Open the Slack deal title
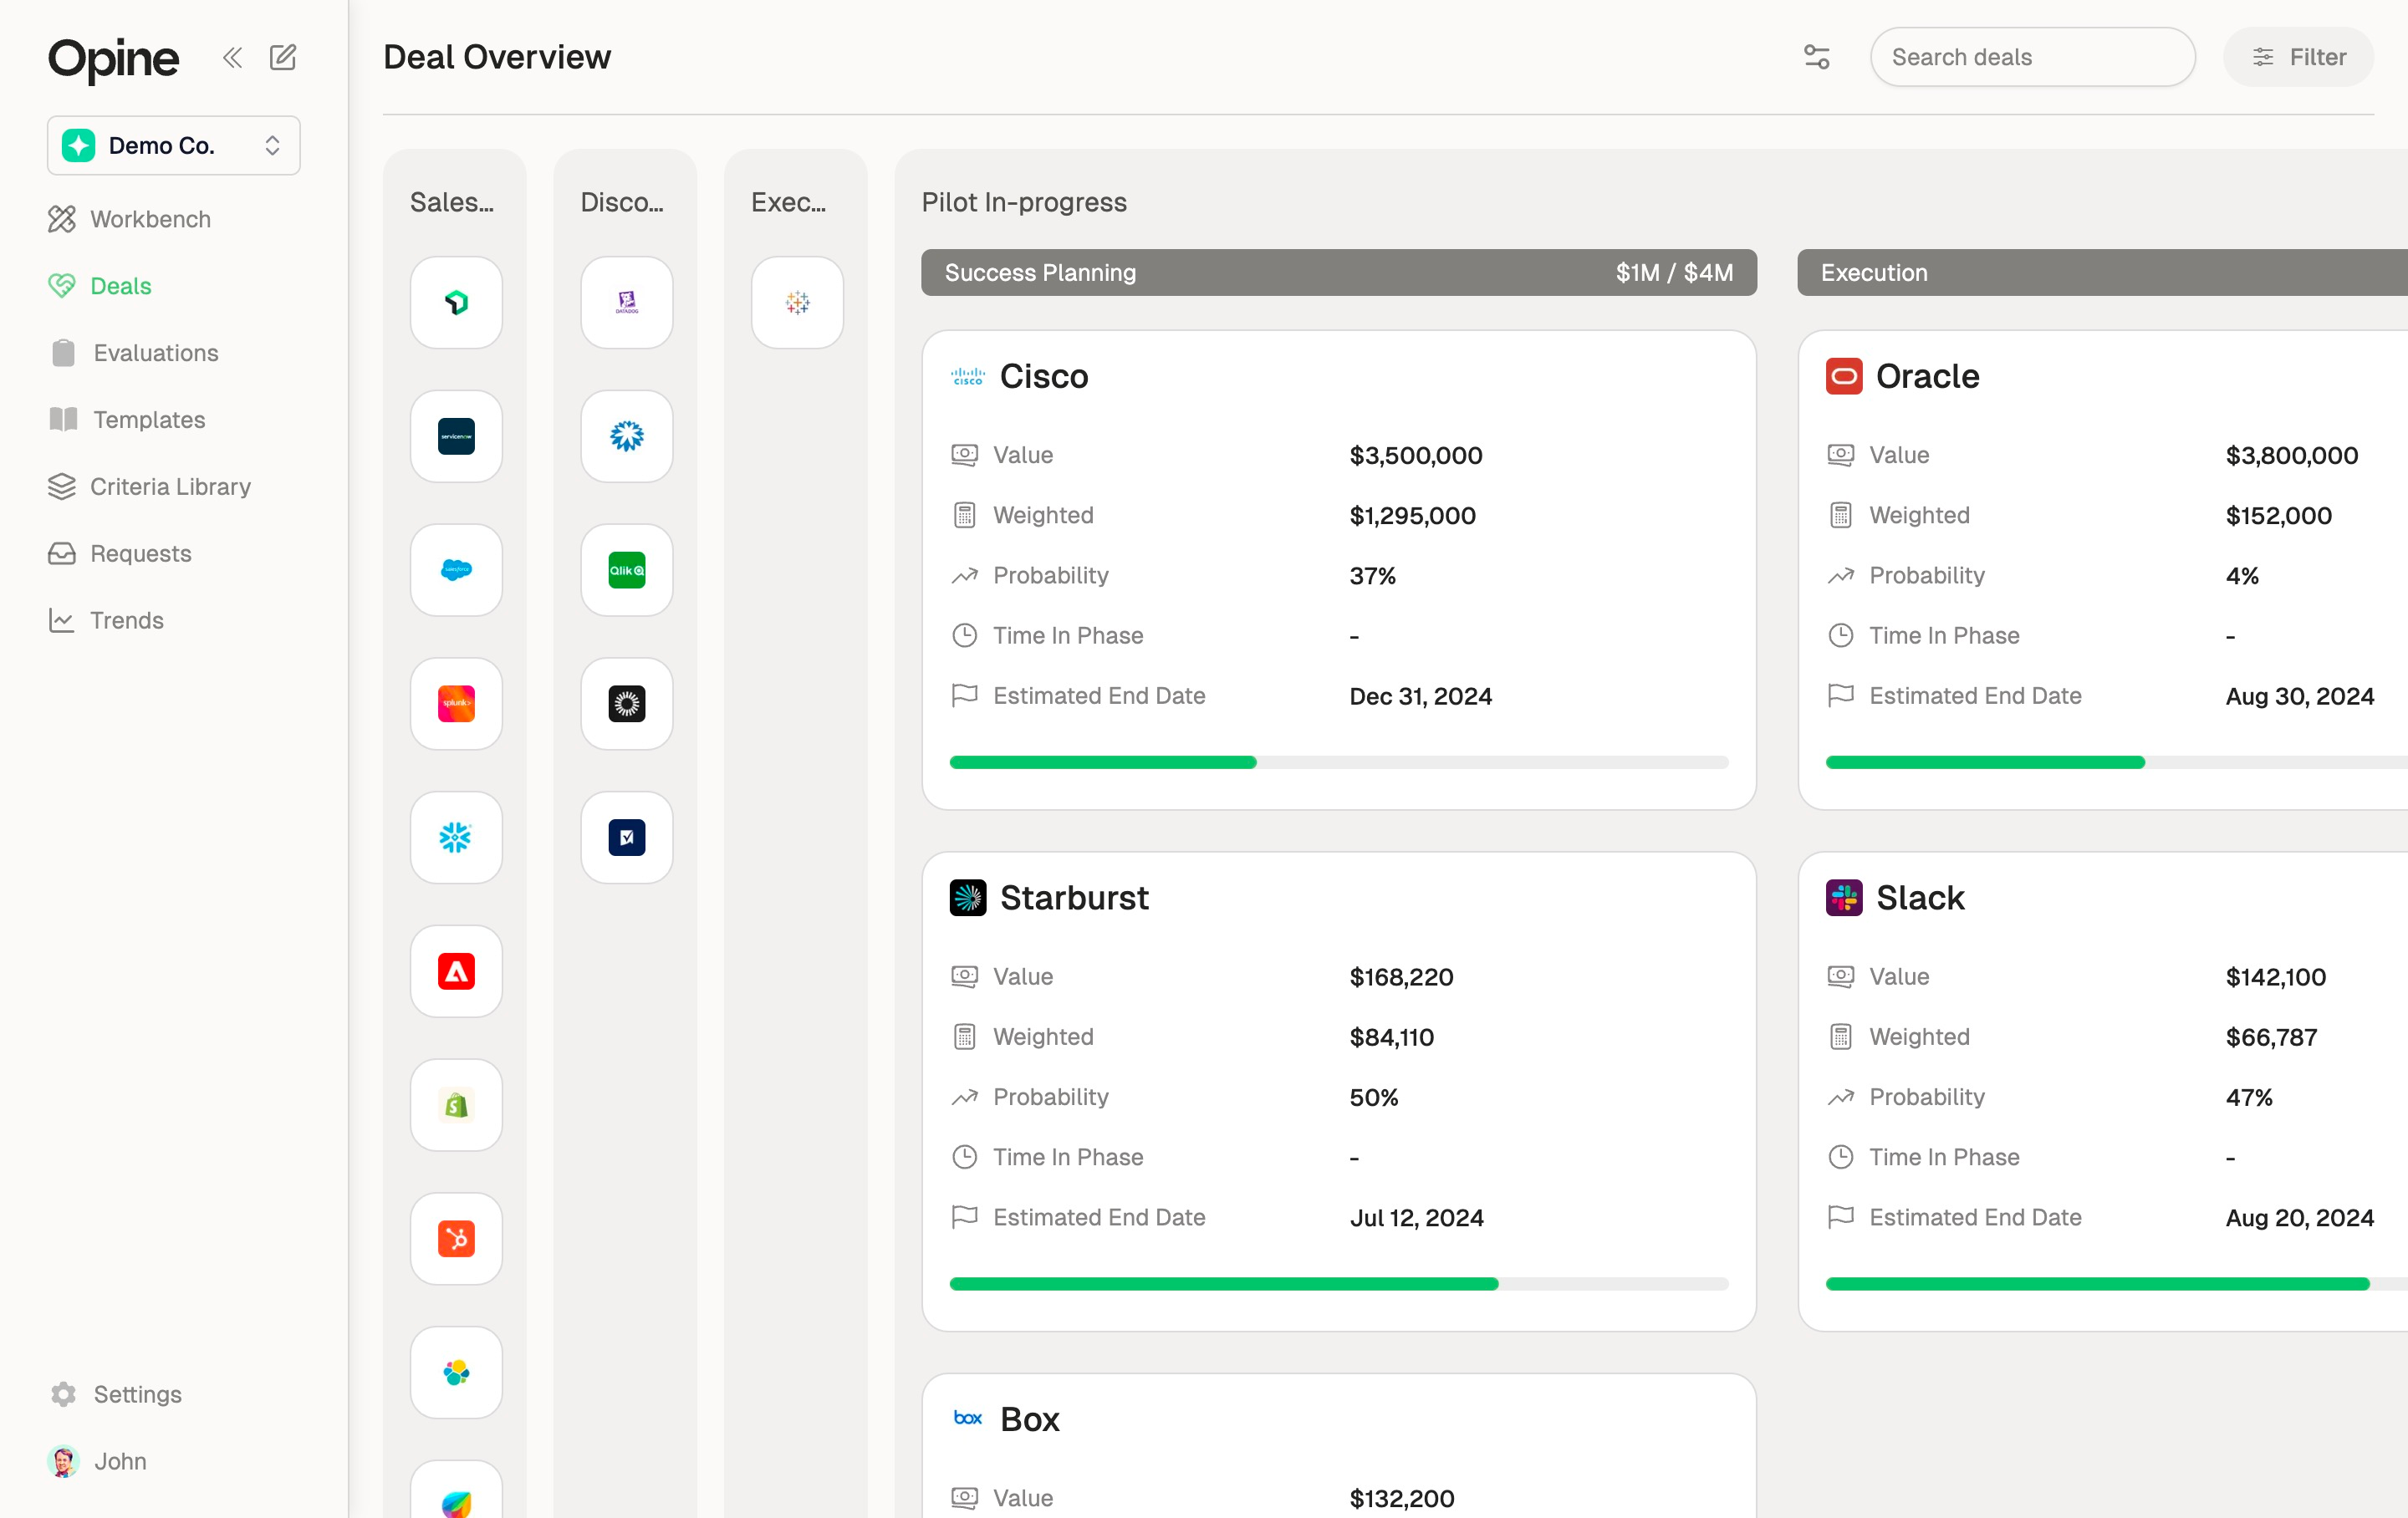Viewport: 2408px width, 1518px height. point(1920,898)
